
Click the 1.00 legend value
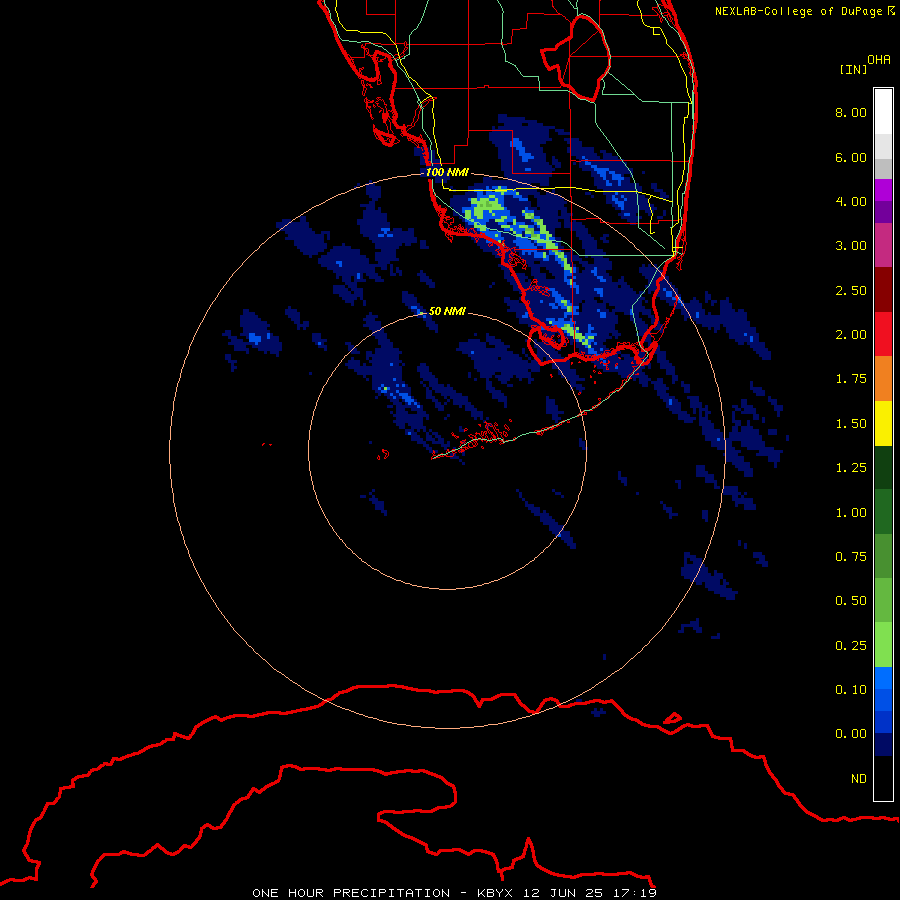click(851, 513)
